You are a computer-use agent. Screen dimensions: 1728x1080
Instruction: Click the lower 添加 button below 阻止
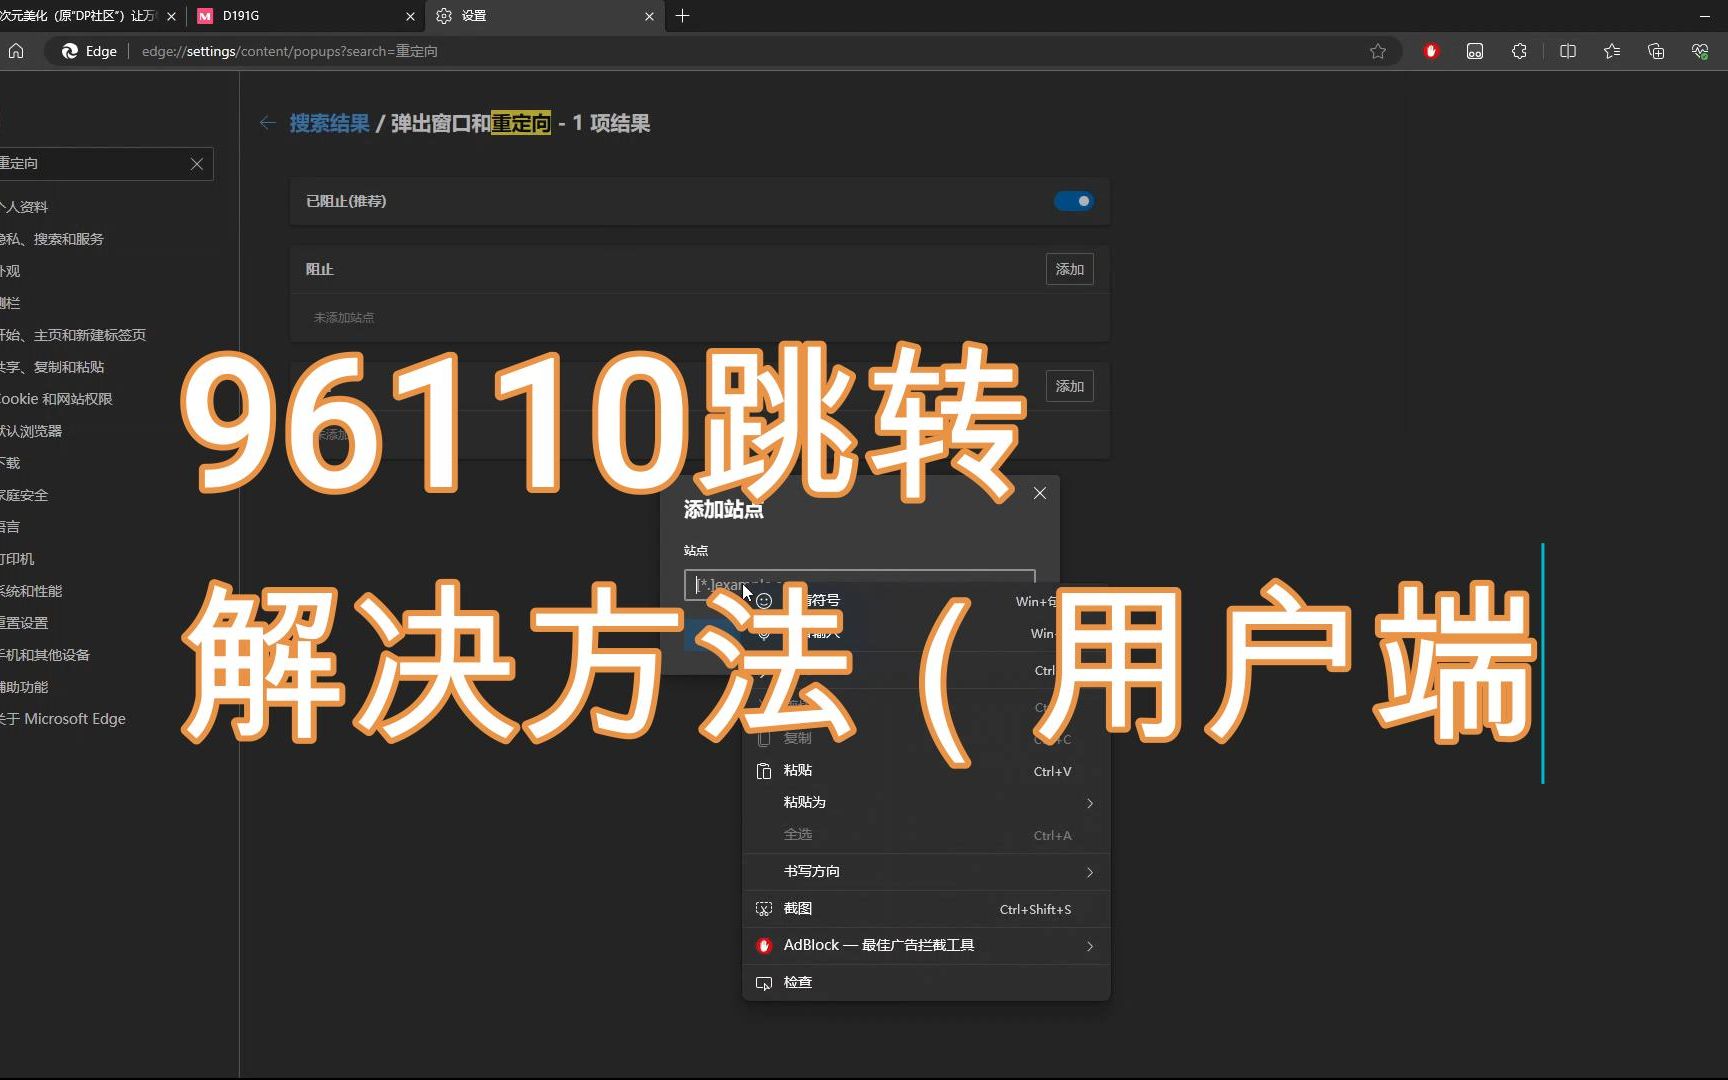tap(1069, 386)
